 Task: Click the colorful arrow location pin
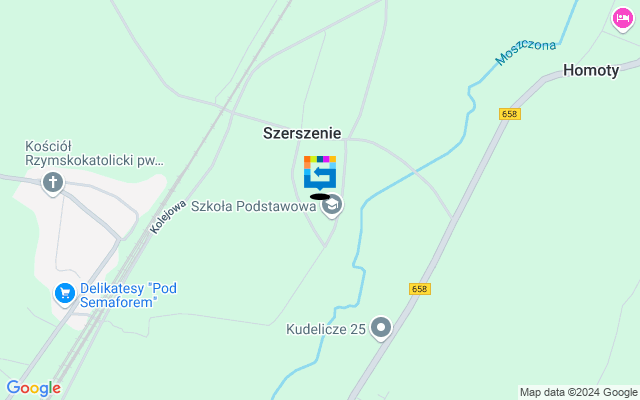pos(320,173)
